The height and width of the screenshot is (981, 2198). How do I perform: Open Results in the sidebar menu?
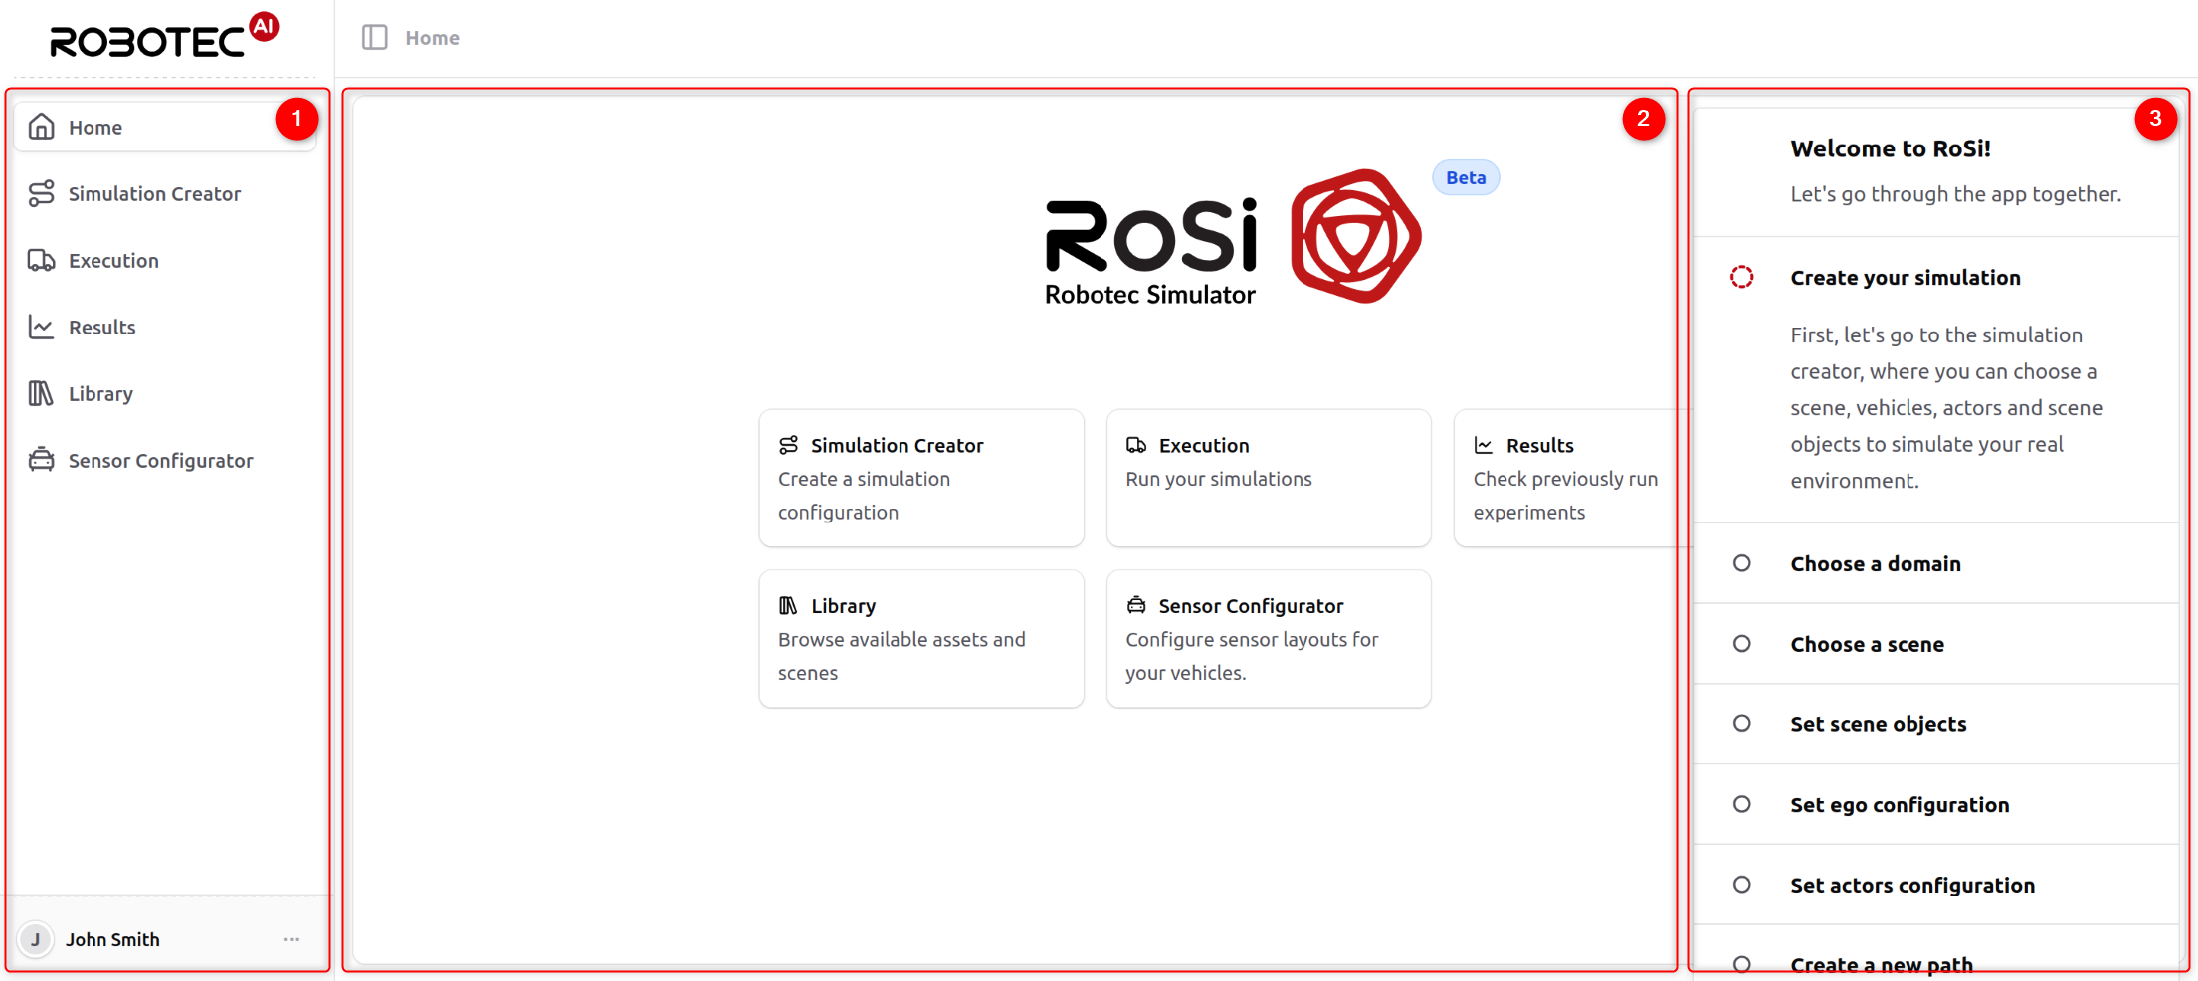tap(166, 327)
